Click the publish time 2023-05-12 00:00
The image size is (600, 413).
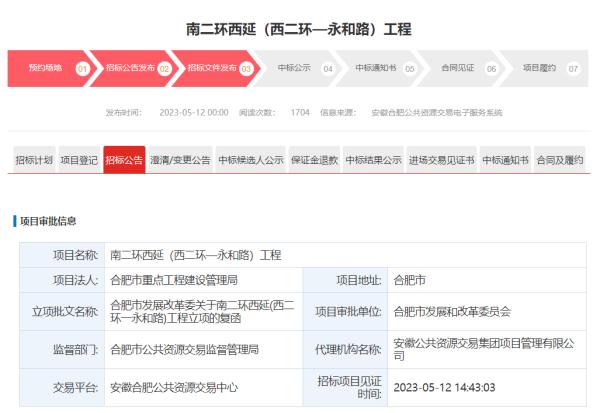[x=194, y=113]
